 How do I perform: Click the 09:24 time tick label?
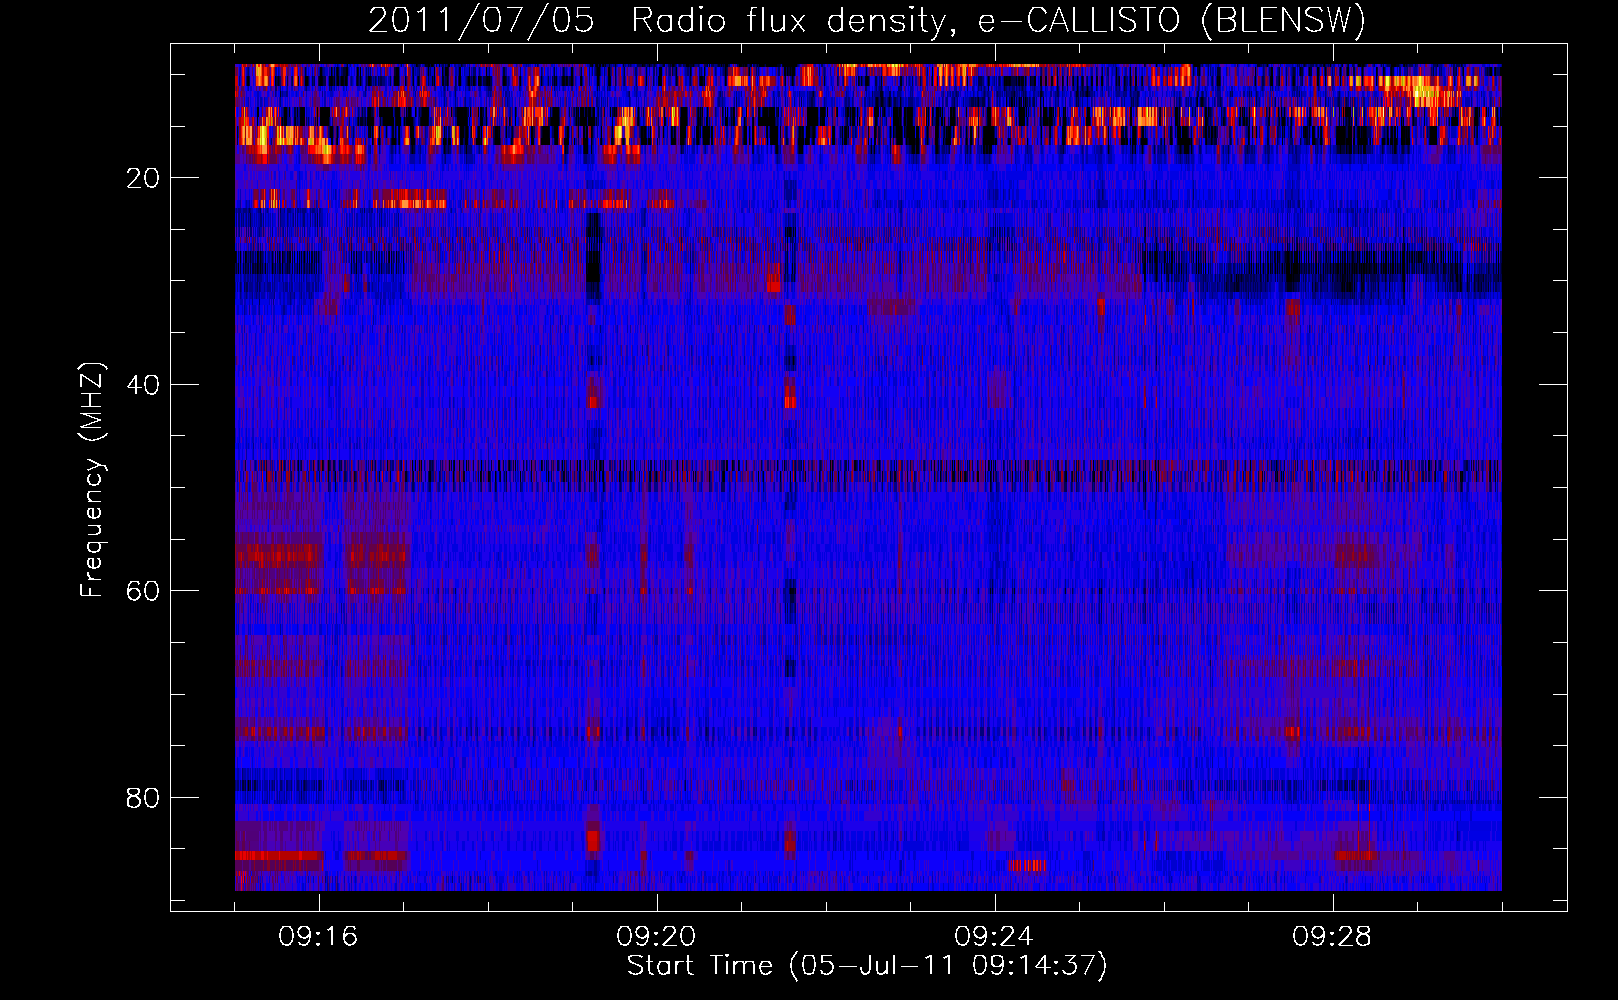(x=994, y=937)
